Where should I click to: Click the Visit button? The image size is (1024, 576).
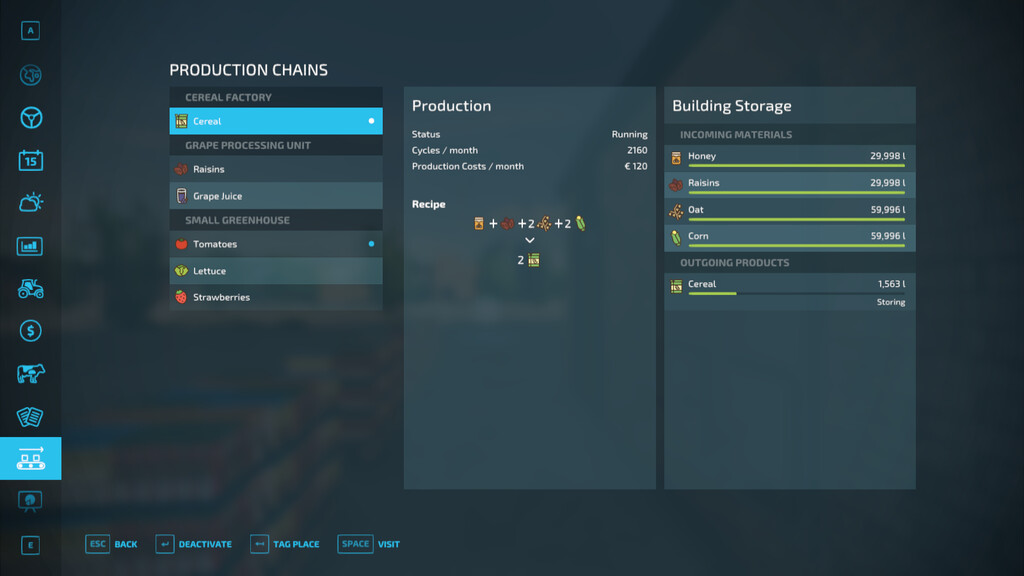point(369,544)
